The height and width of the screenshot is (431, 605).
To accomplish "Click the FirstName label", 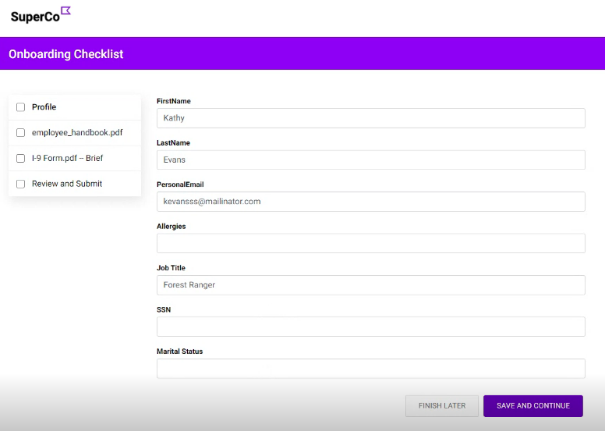I will pos(174,101).
